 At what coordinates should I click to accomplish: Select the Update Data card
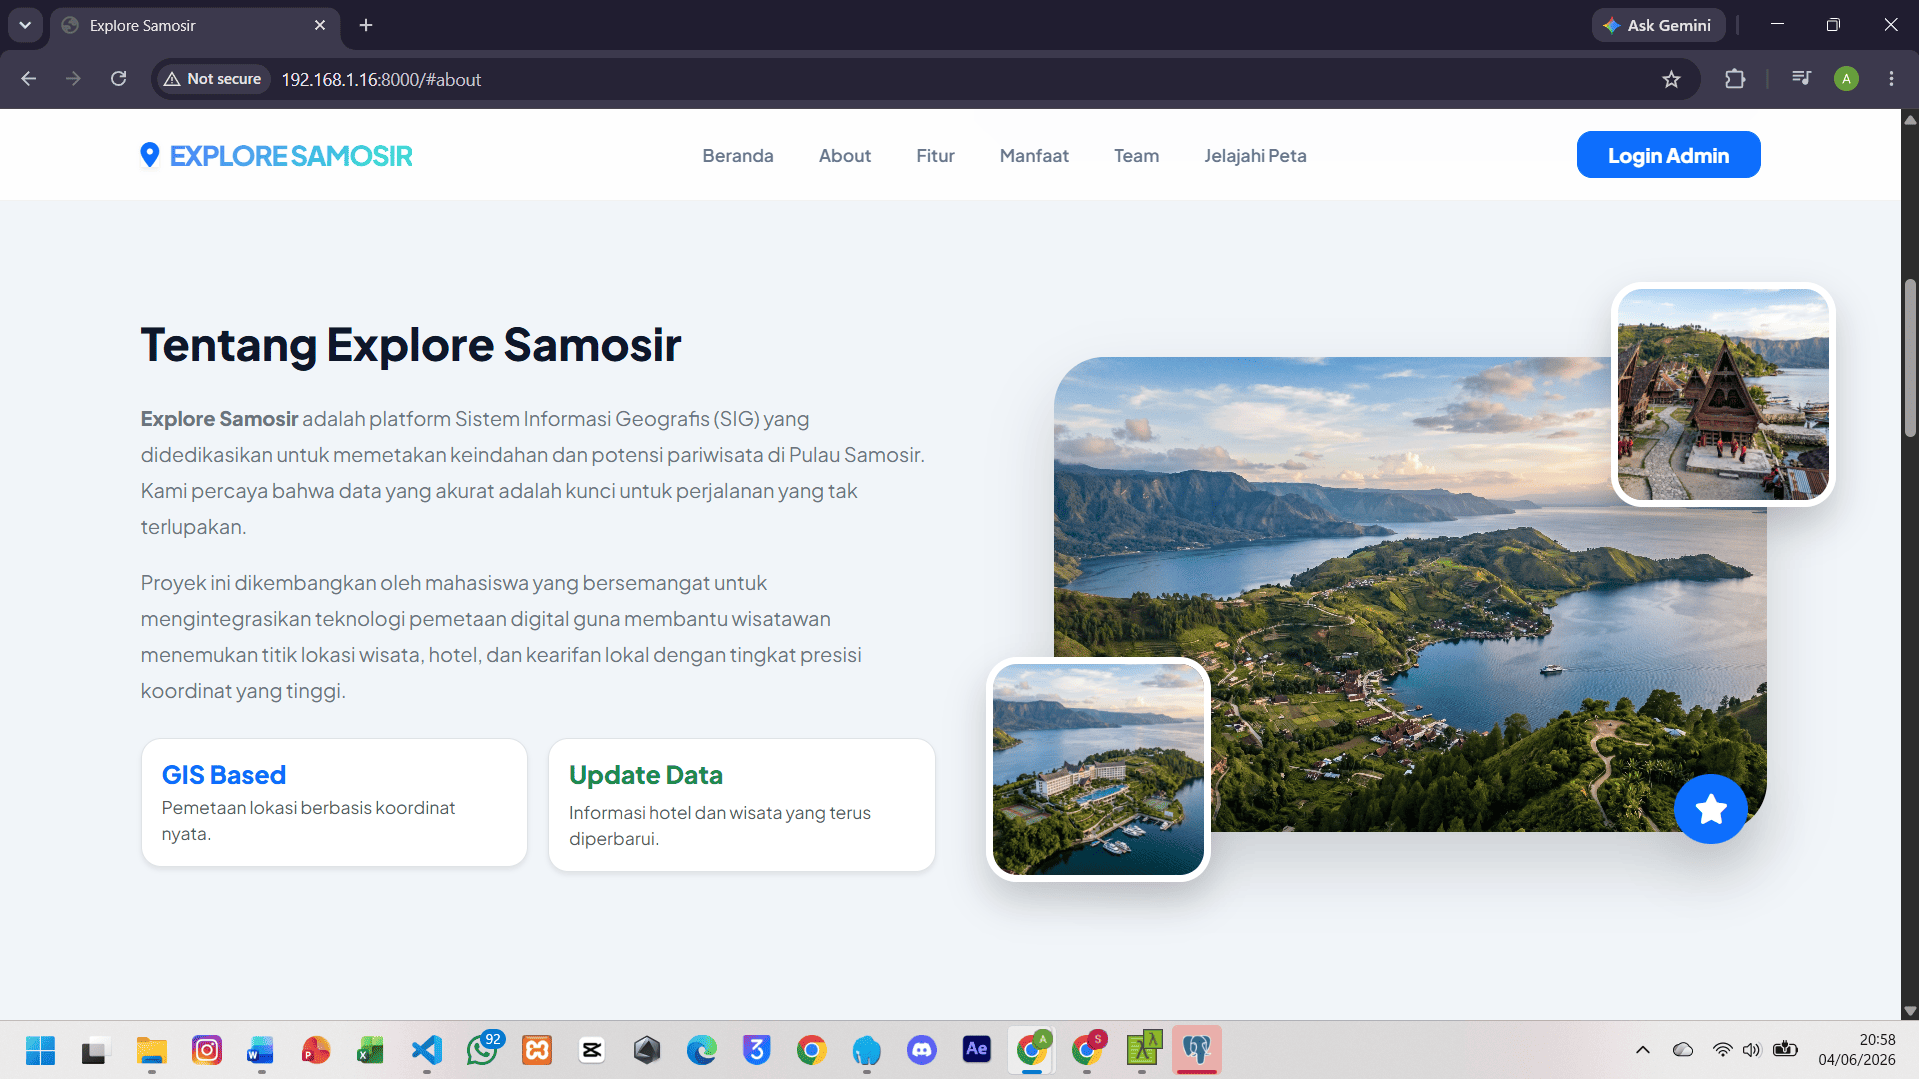coord(741,805)
